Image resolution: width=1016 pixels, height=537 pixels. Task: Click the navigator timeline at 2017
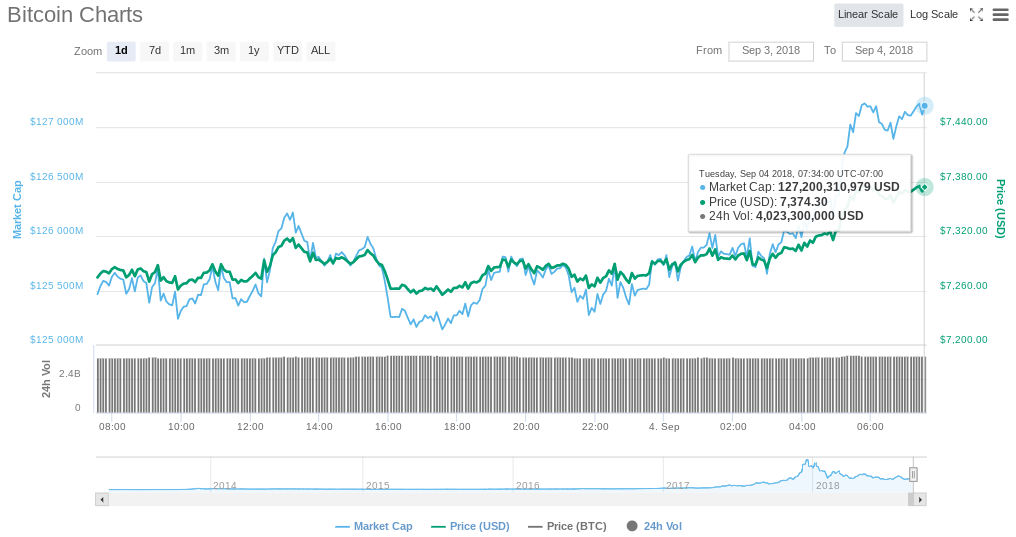[678, 485]
